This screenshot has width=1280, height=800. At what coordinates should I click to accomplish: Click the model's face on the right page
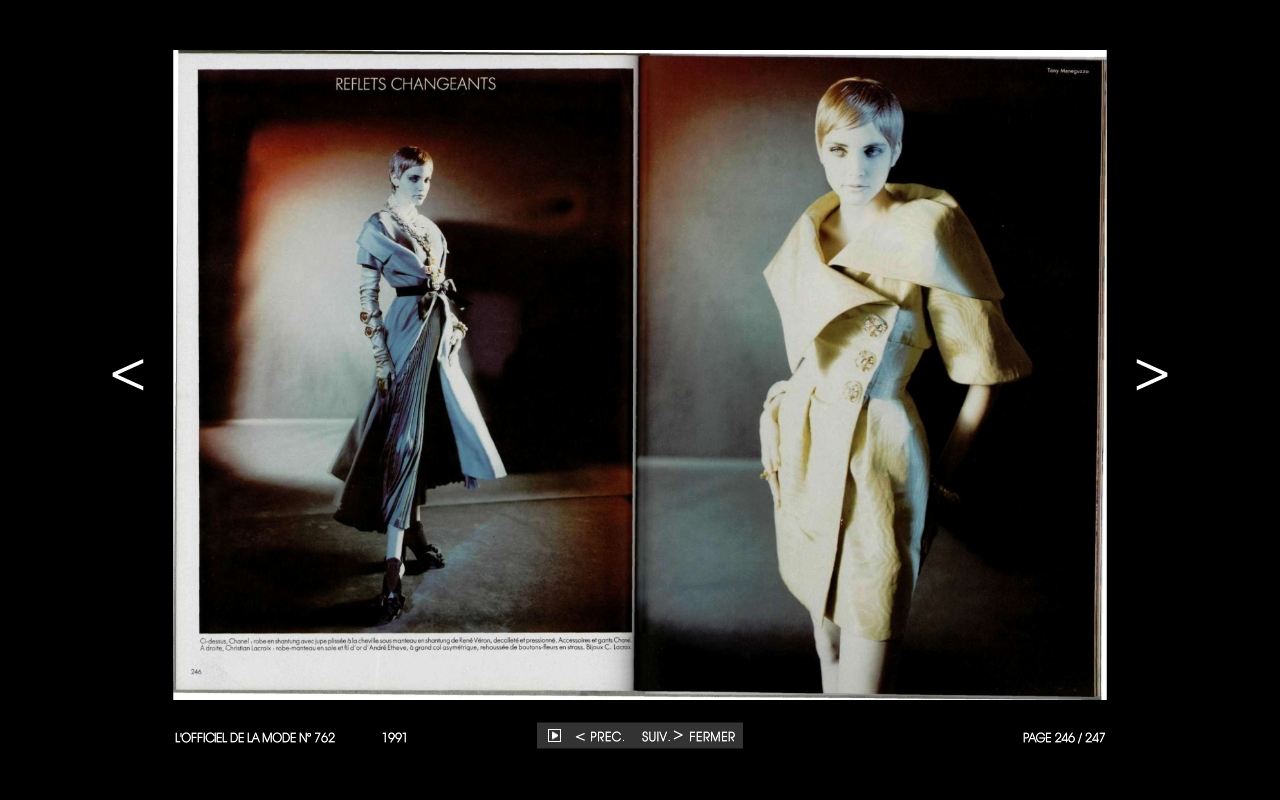click(857, 155)
